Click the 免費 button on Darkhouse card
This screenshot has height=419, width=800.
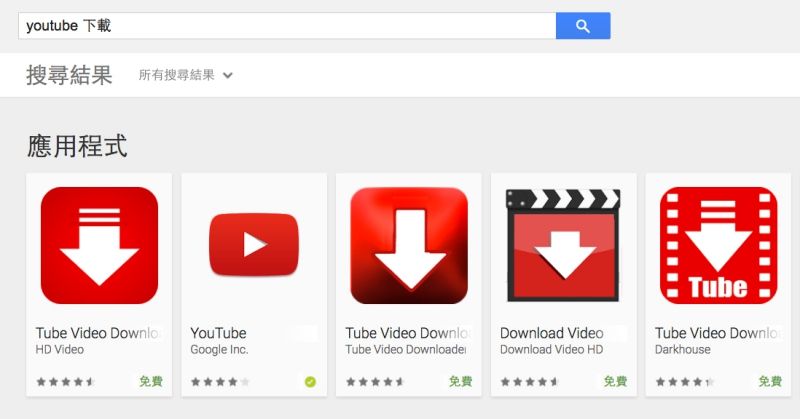pyautogui.click(x=770, y=381)
